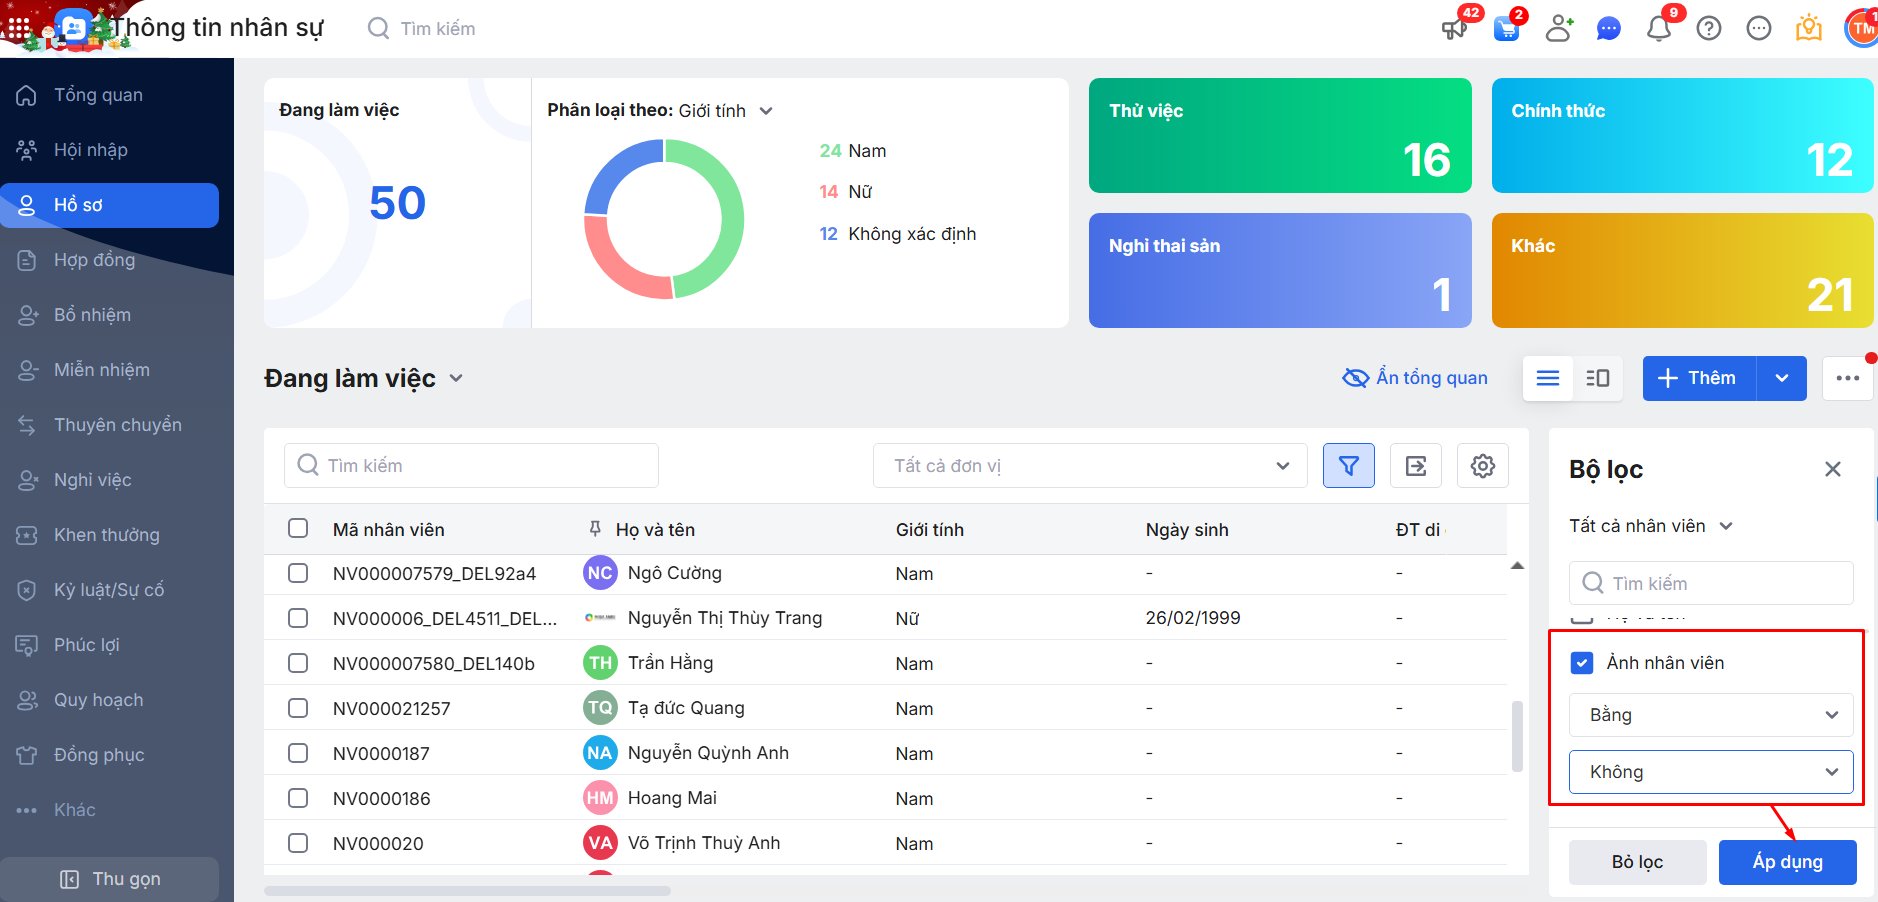Click the Bỏ lọc button
The height and width of the screenshot is (902, 1878).
1637,862
